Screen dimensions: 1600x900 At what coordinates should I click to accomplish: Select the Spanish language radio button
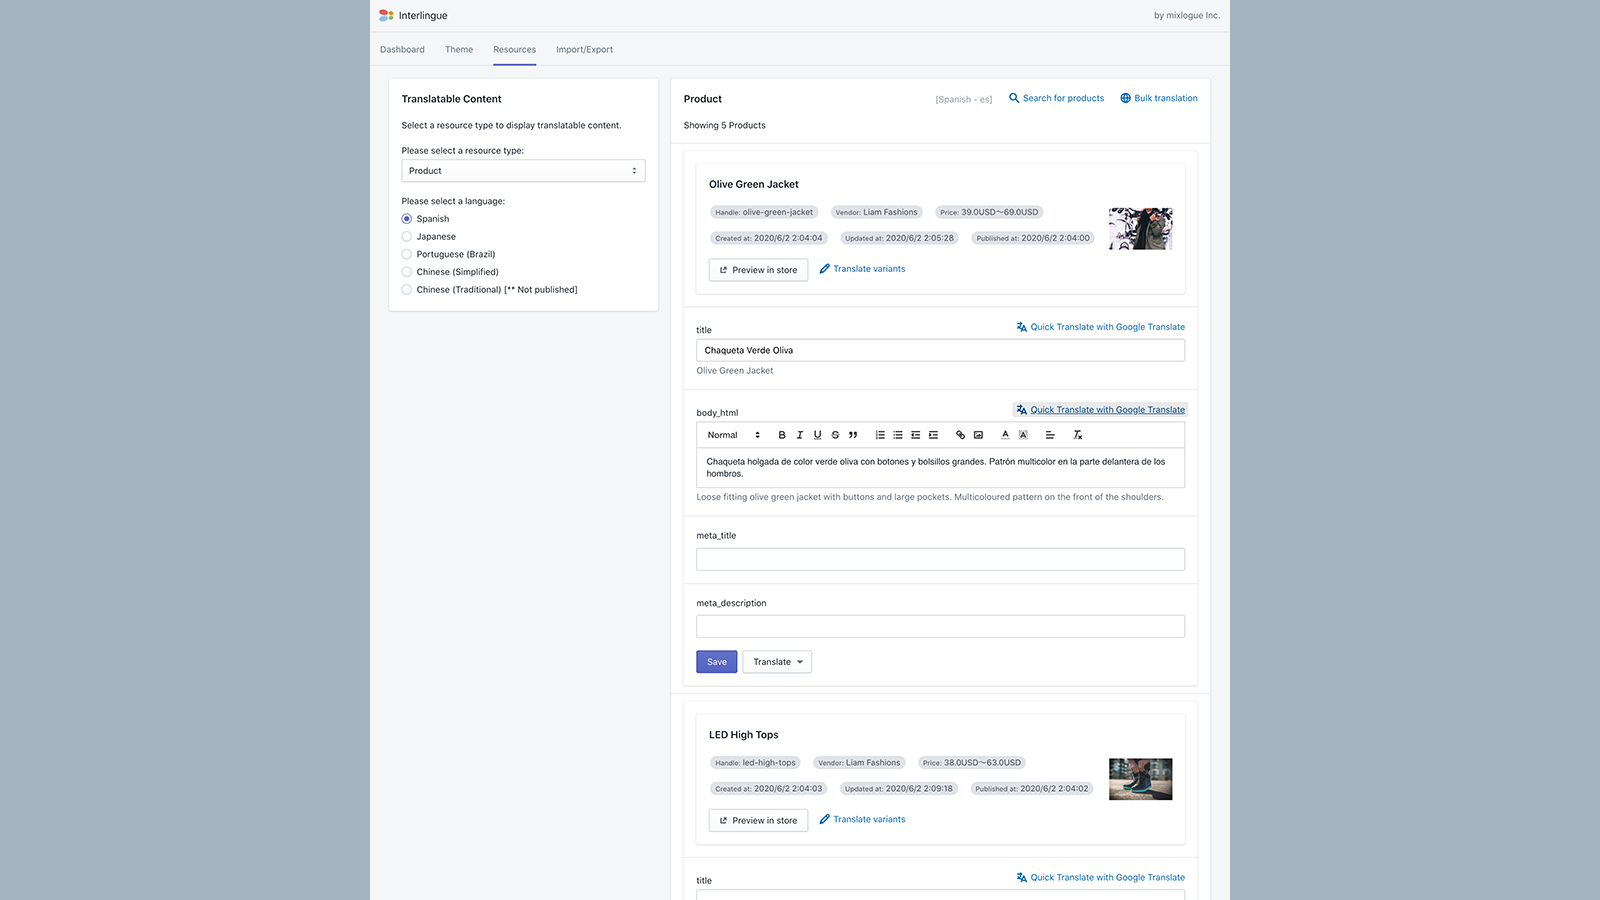(x=406, y=218)
